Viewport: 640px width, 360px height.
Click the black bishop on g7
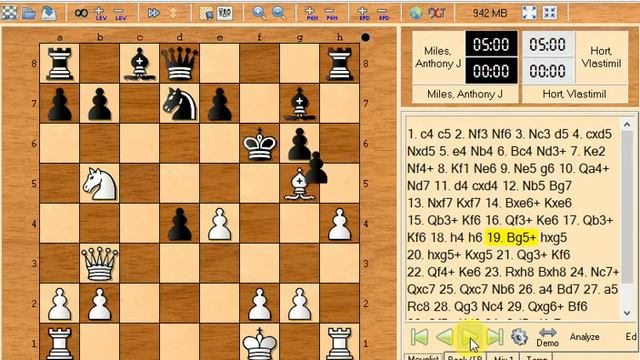click(300, 104)
